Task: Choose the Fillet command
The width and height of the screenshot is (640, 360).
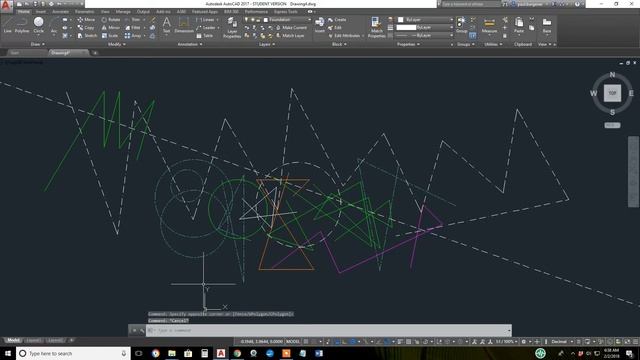Action: tap(133, 27)
